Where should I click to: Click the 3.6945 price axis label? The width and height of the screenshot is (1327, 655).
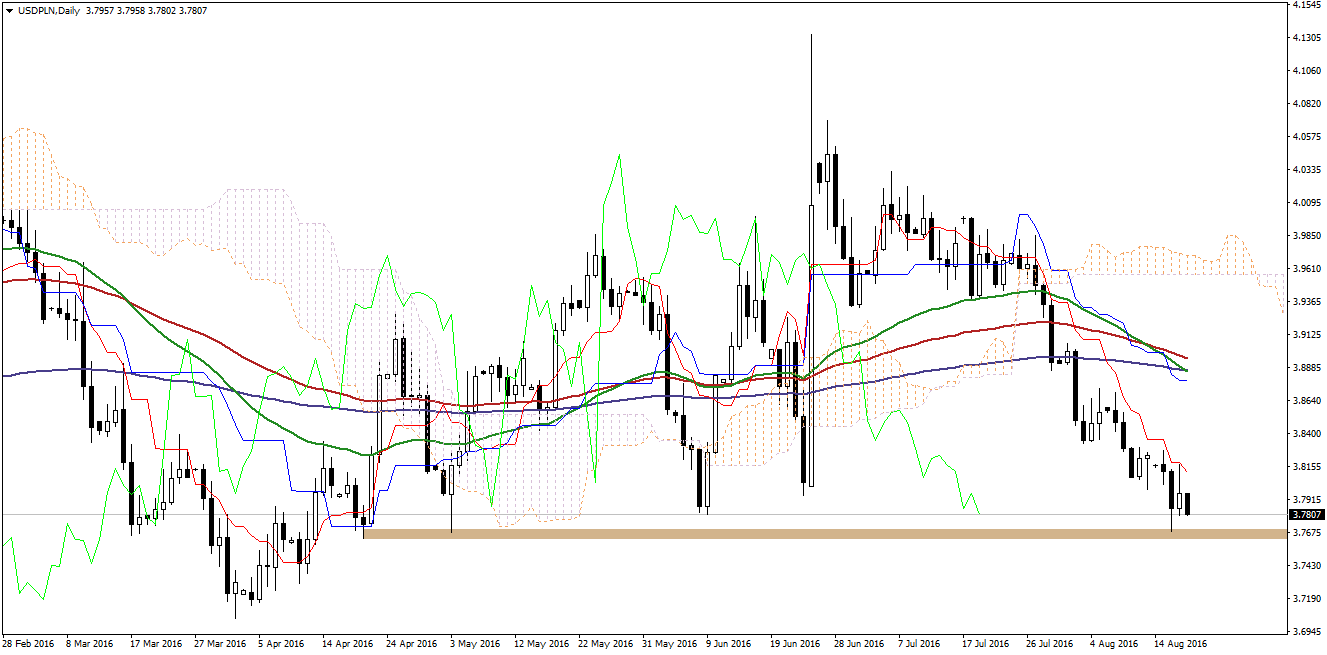(x=1306, y=632)
